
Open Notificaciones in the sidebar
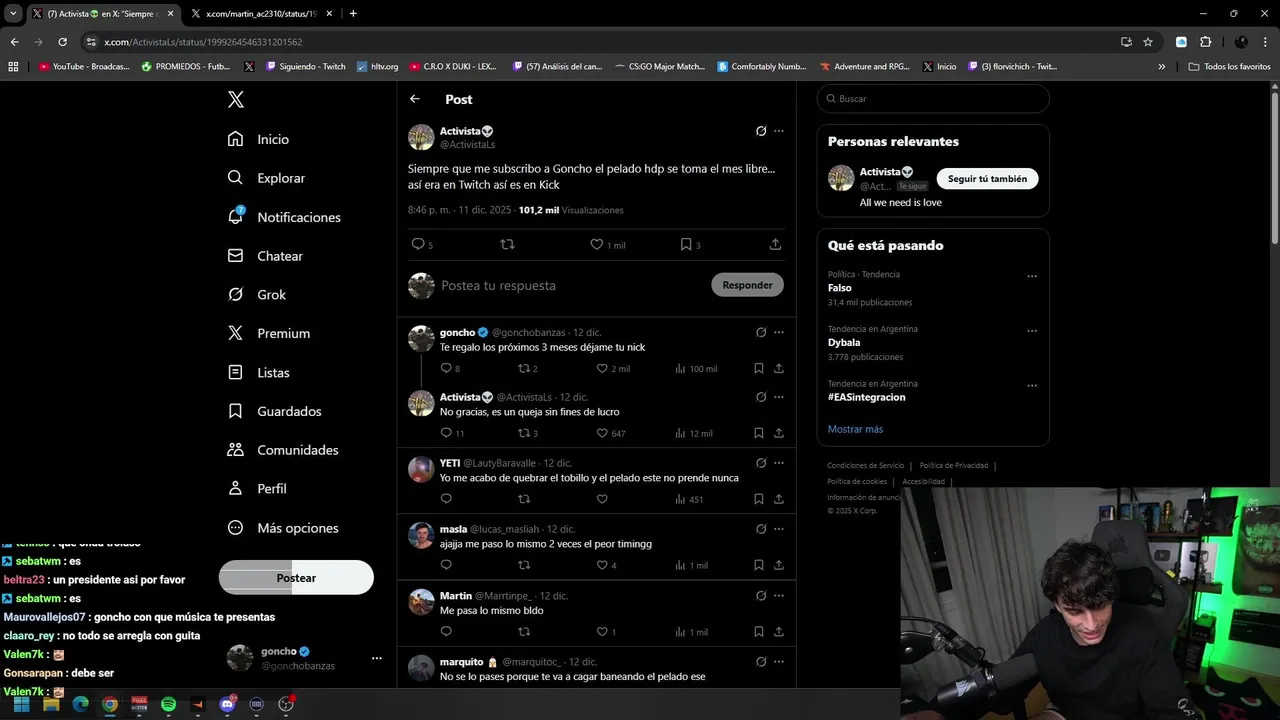pyautogui.click(x=285, y=217)
